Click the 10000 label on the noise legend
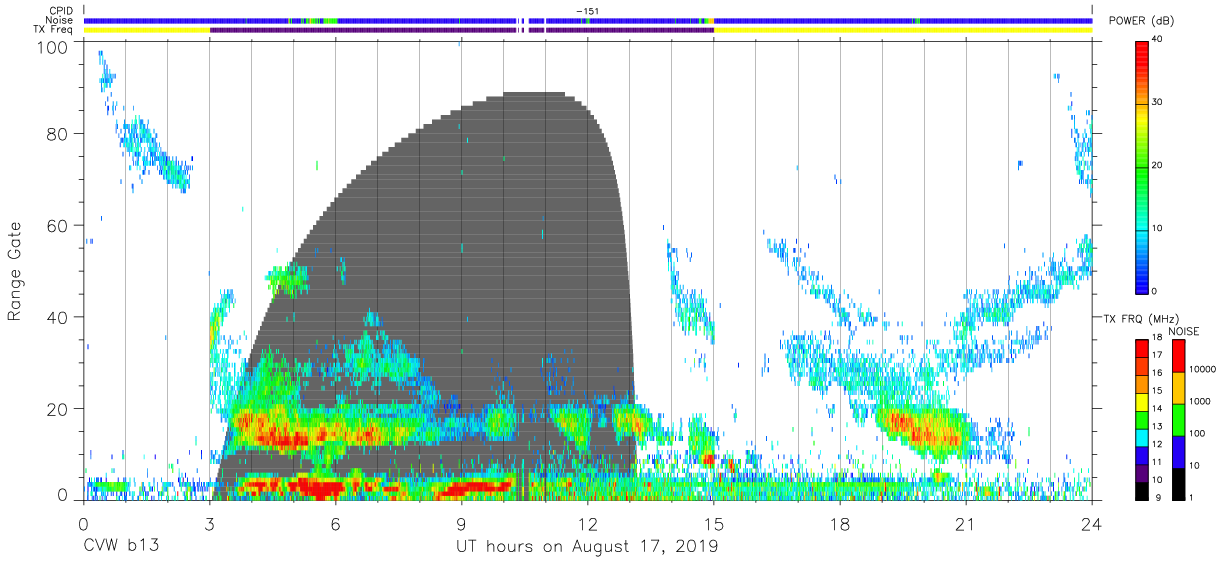 pyautogui.click(x=1203, y=369)
